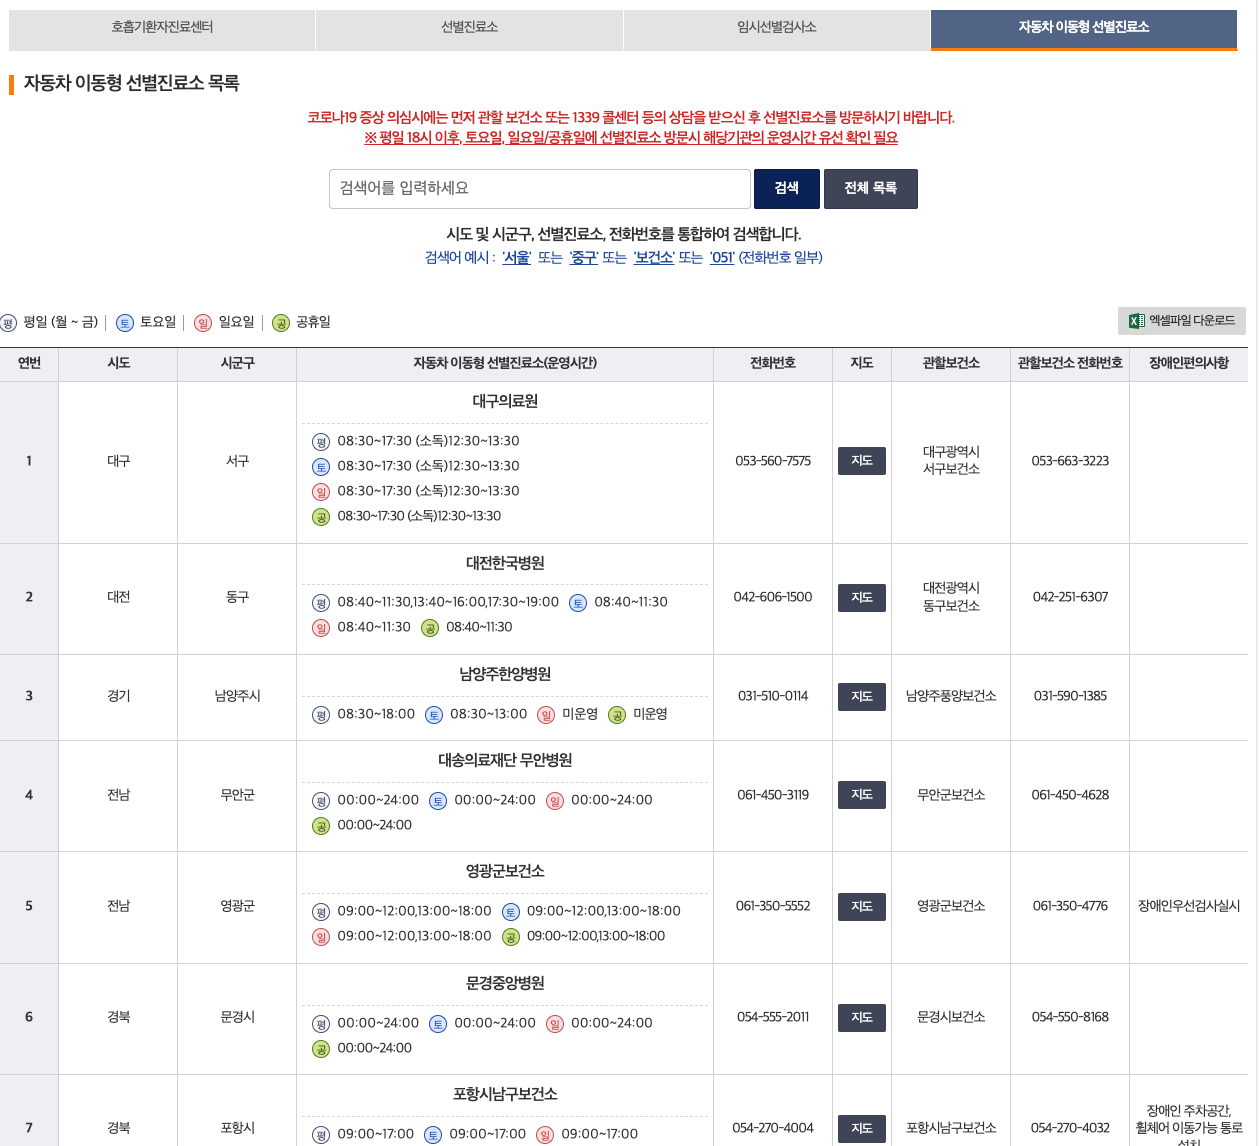Click the 토요일 icon in the 무안병원 row
This screenshot has height=1146, width=1259.
tap(438, 801)
